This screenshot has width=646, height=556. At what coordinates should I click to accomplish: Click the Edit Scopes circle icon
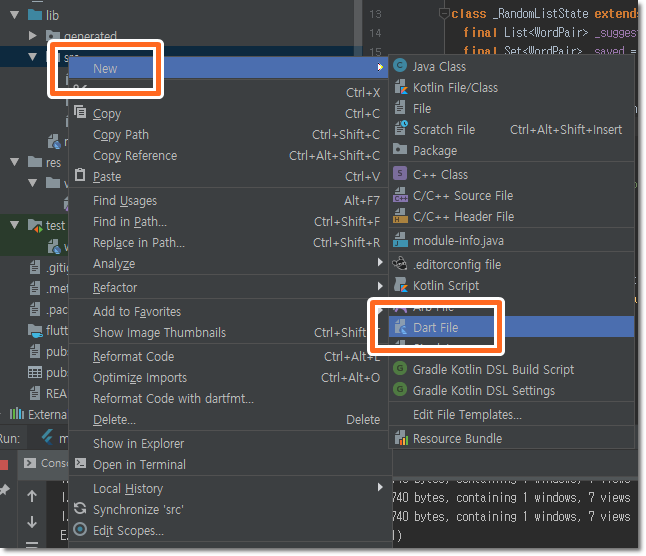(80, 530)
